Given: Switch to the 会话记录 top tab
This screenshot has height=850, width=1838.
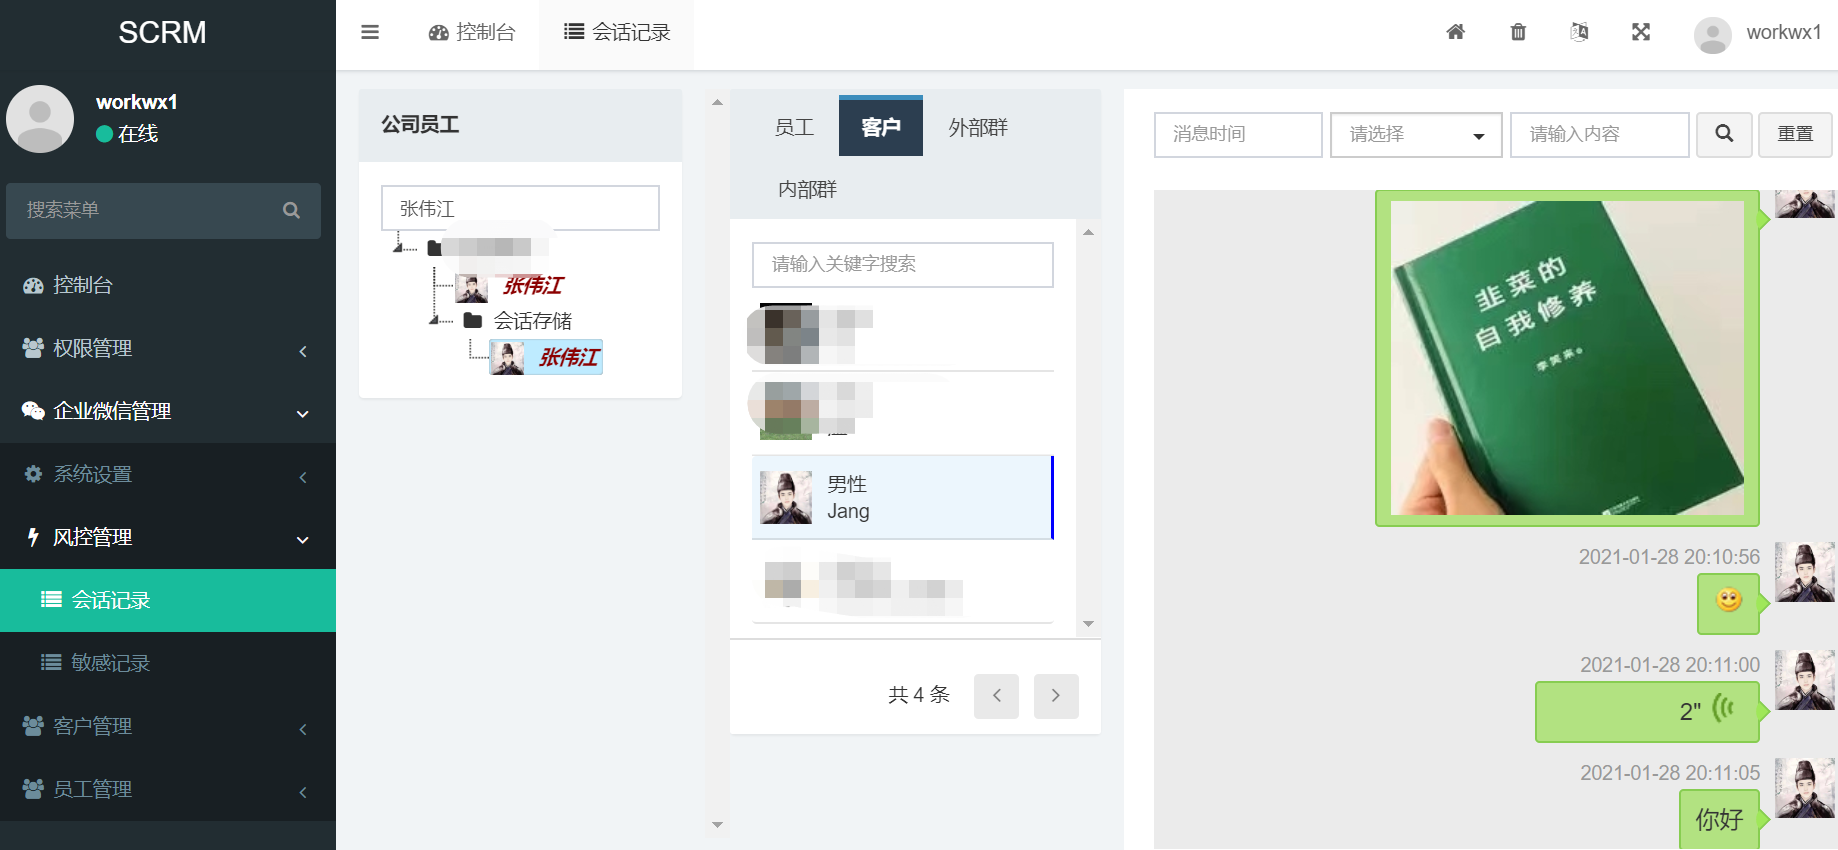Looking at the screenshot, I should click(x=617, y=32).
